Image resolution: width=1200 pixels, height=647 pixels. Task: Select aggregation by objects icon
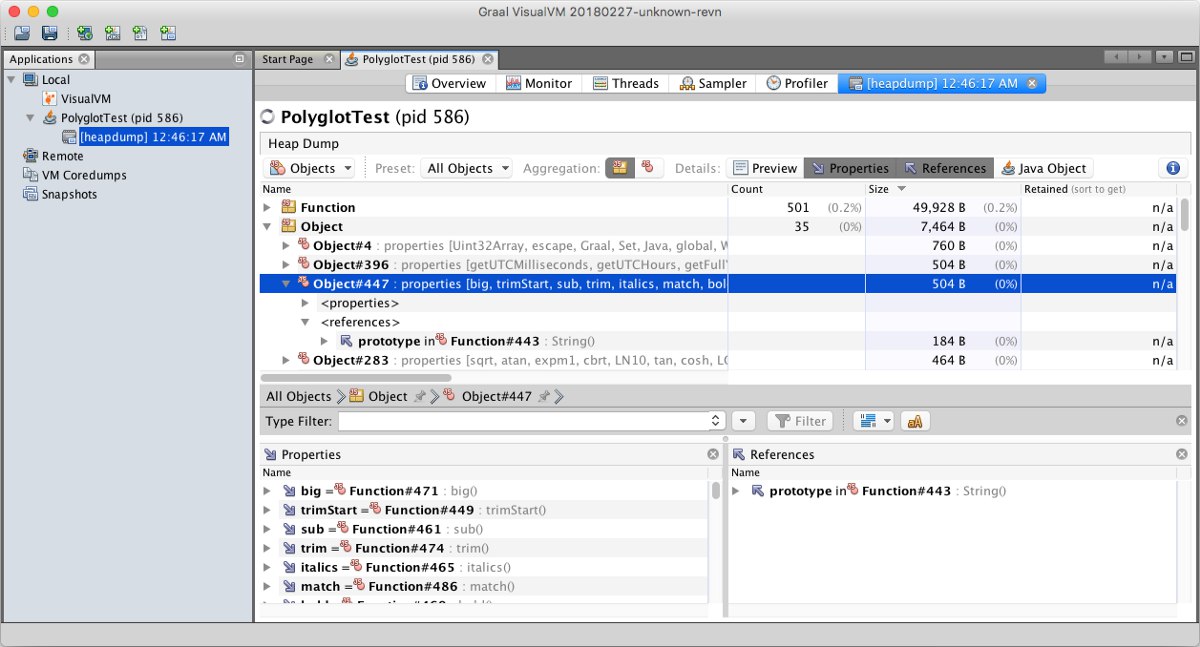coord(648,168)
